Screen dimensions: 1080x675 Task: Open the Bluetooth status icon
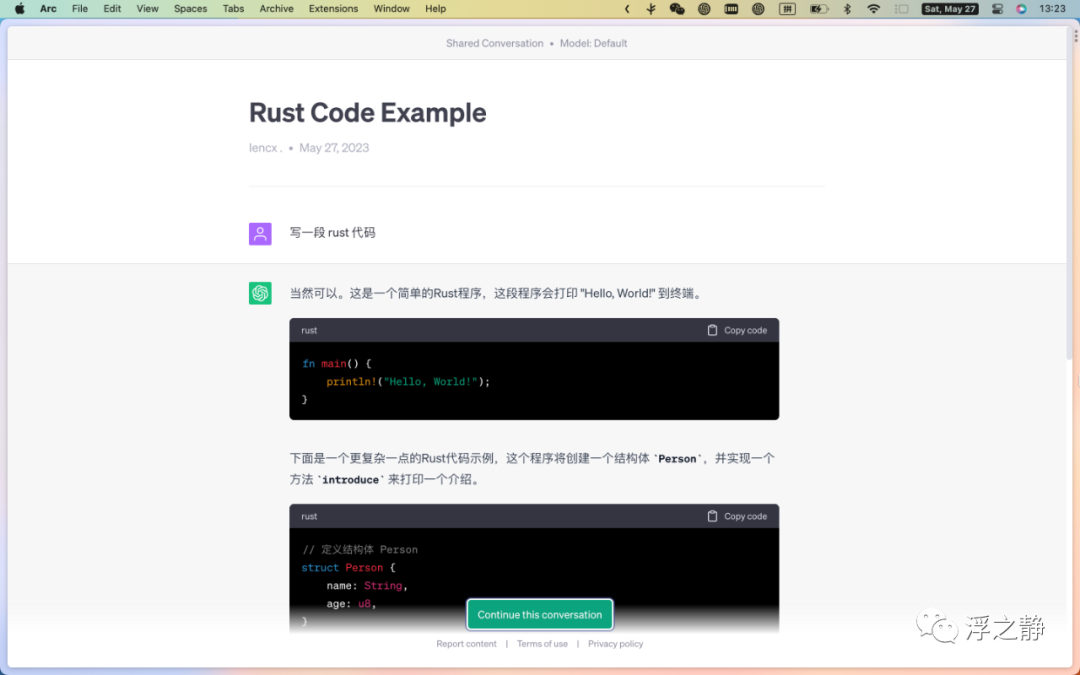847,9
